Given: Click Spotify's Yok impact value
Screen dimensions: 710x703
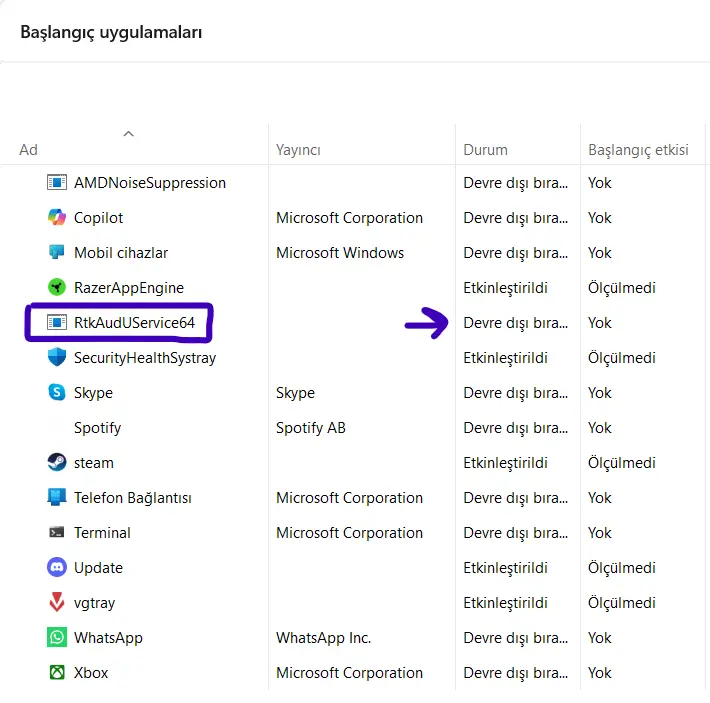Looking at the screenshot, I should (600, 428).
